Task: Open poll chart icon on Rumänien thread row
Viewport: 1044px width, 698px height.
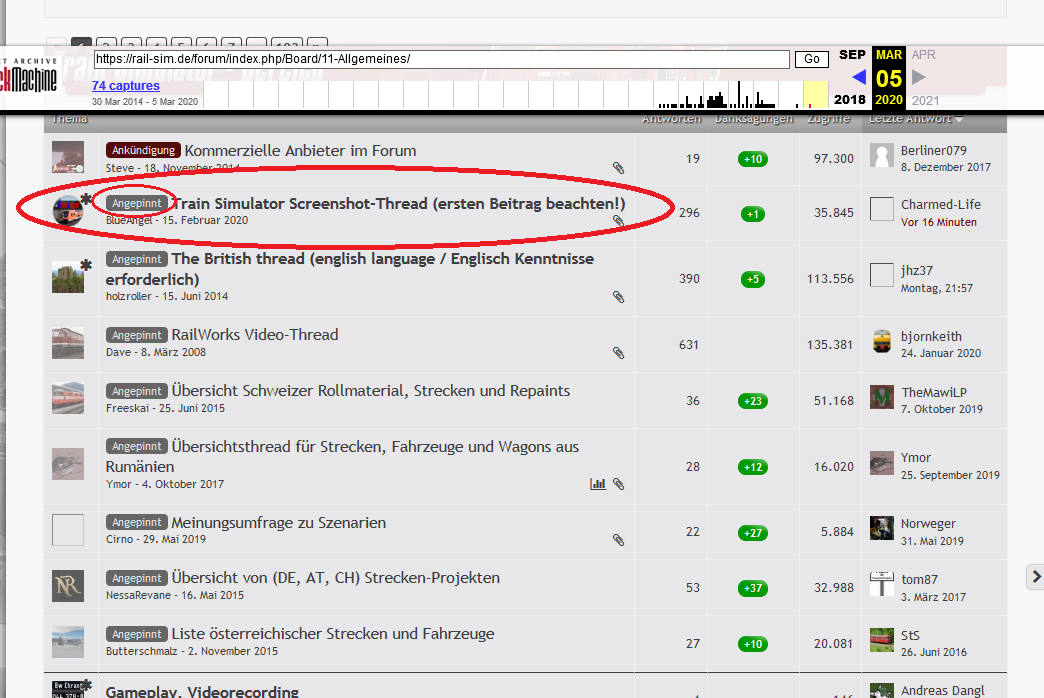Action: [598, 484]
